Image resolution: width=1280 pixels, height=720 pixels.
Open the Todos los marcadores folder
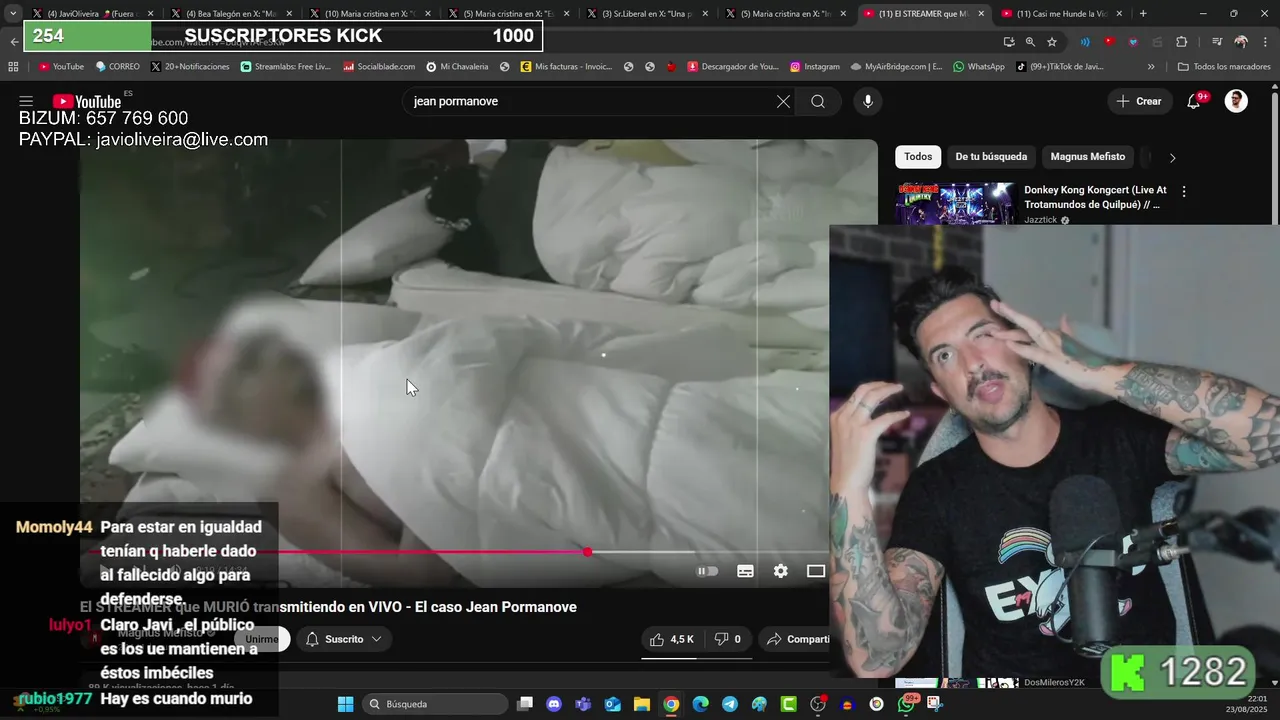pos(1223,67)
